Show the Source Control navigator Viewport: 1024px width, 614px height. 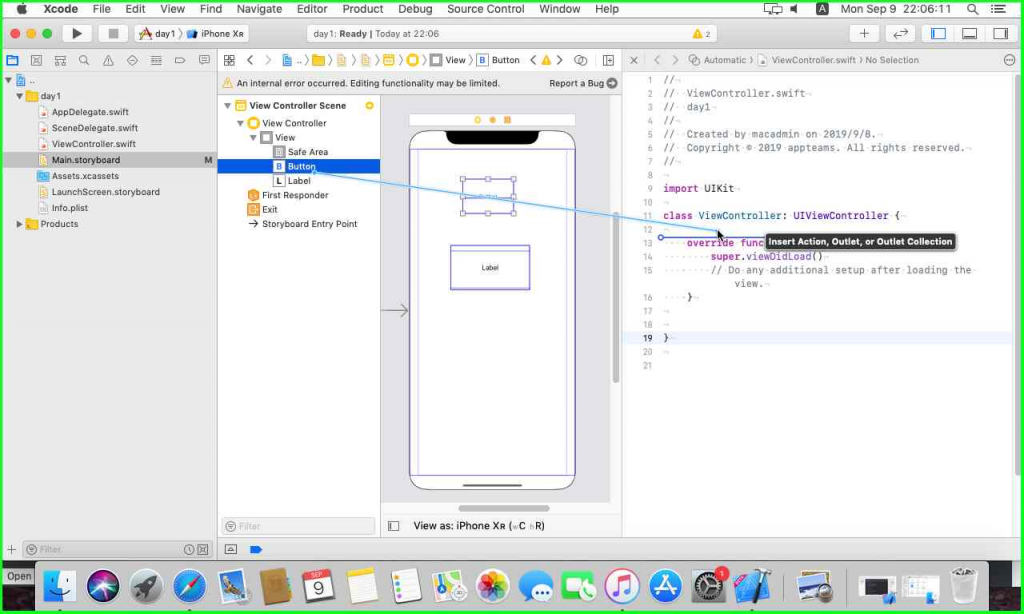pyautogui.click(x=37, y=60)
